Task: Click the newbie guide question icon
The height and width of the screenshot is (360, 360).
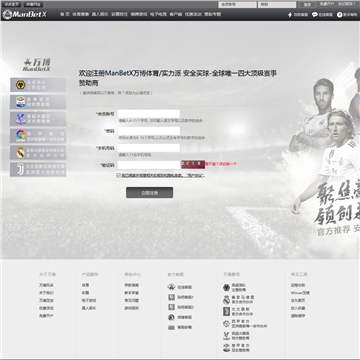Action: pos(340,15)
